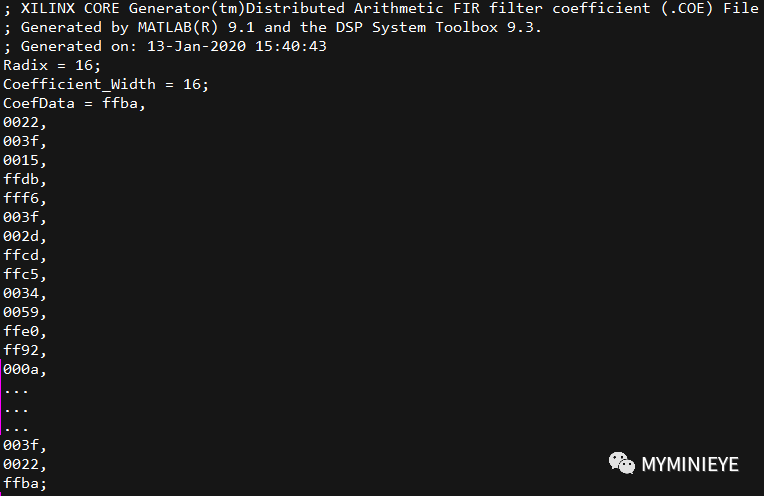Screen dimensions: 764x496
Task: Click the coefficient value 002d
Action: coord(24,236)
